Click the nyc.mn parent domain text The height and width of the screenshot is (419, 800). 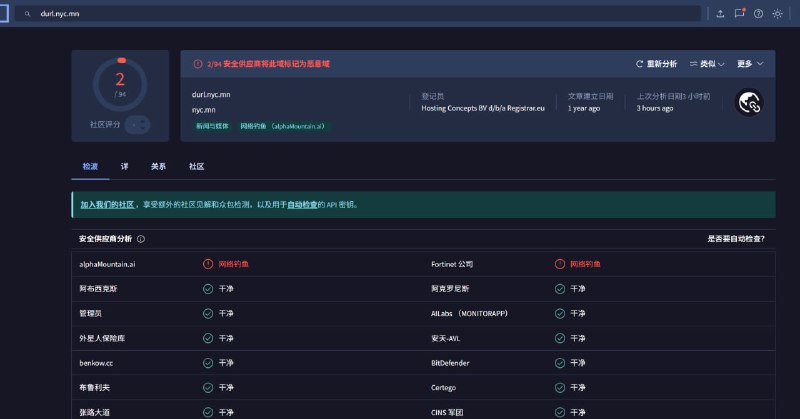(x=204, y=110)
